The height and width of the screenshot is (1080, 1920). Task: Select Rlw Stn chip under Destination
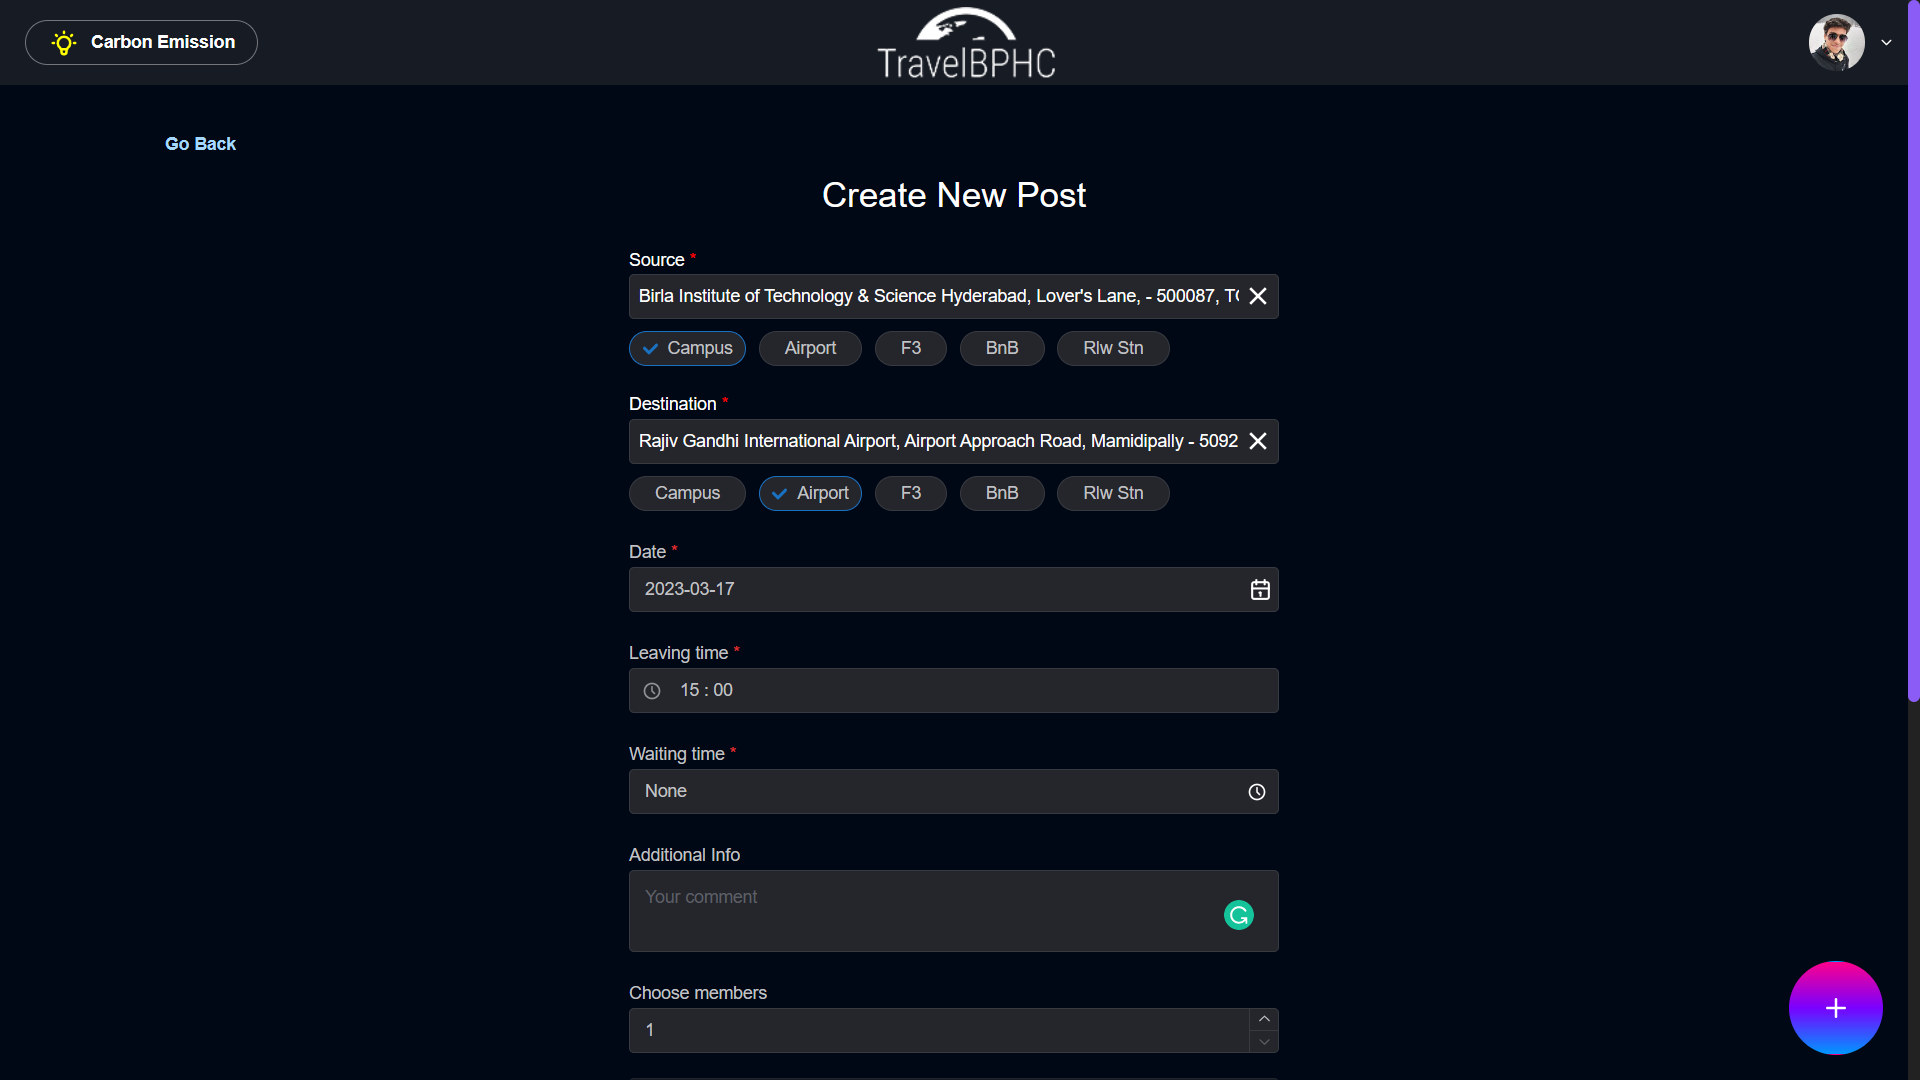pyautogui.click(x=1113, y=493)
